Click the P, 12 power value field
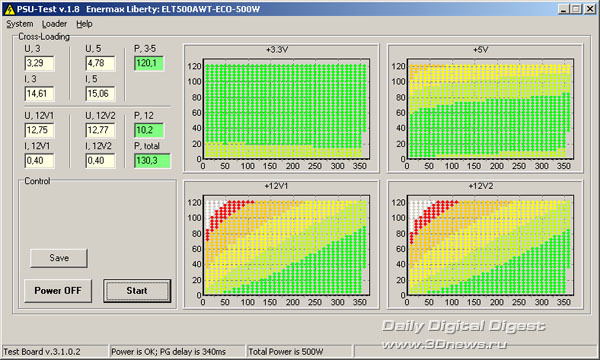The image size is (600, 360). [x=149, y=130]
